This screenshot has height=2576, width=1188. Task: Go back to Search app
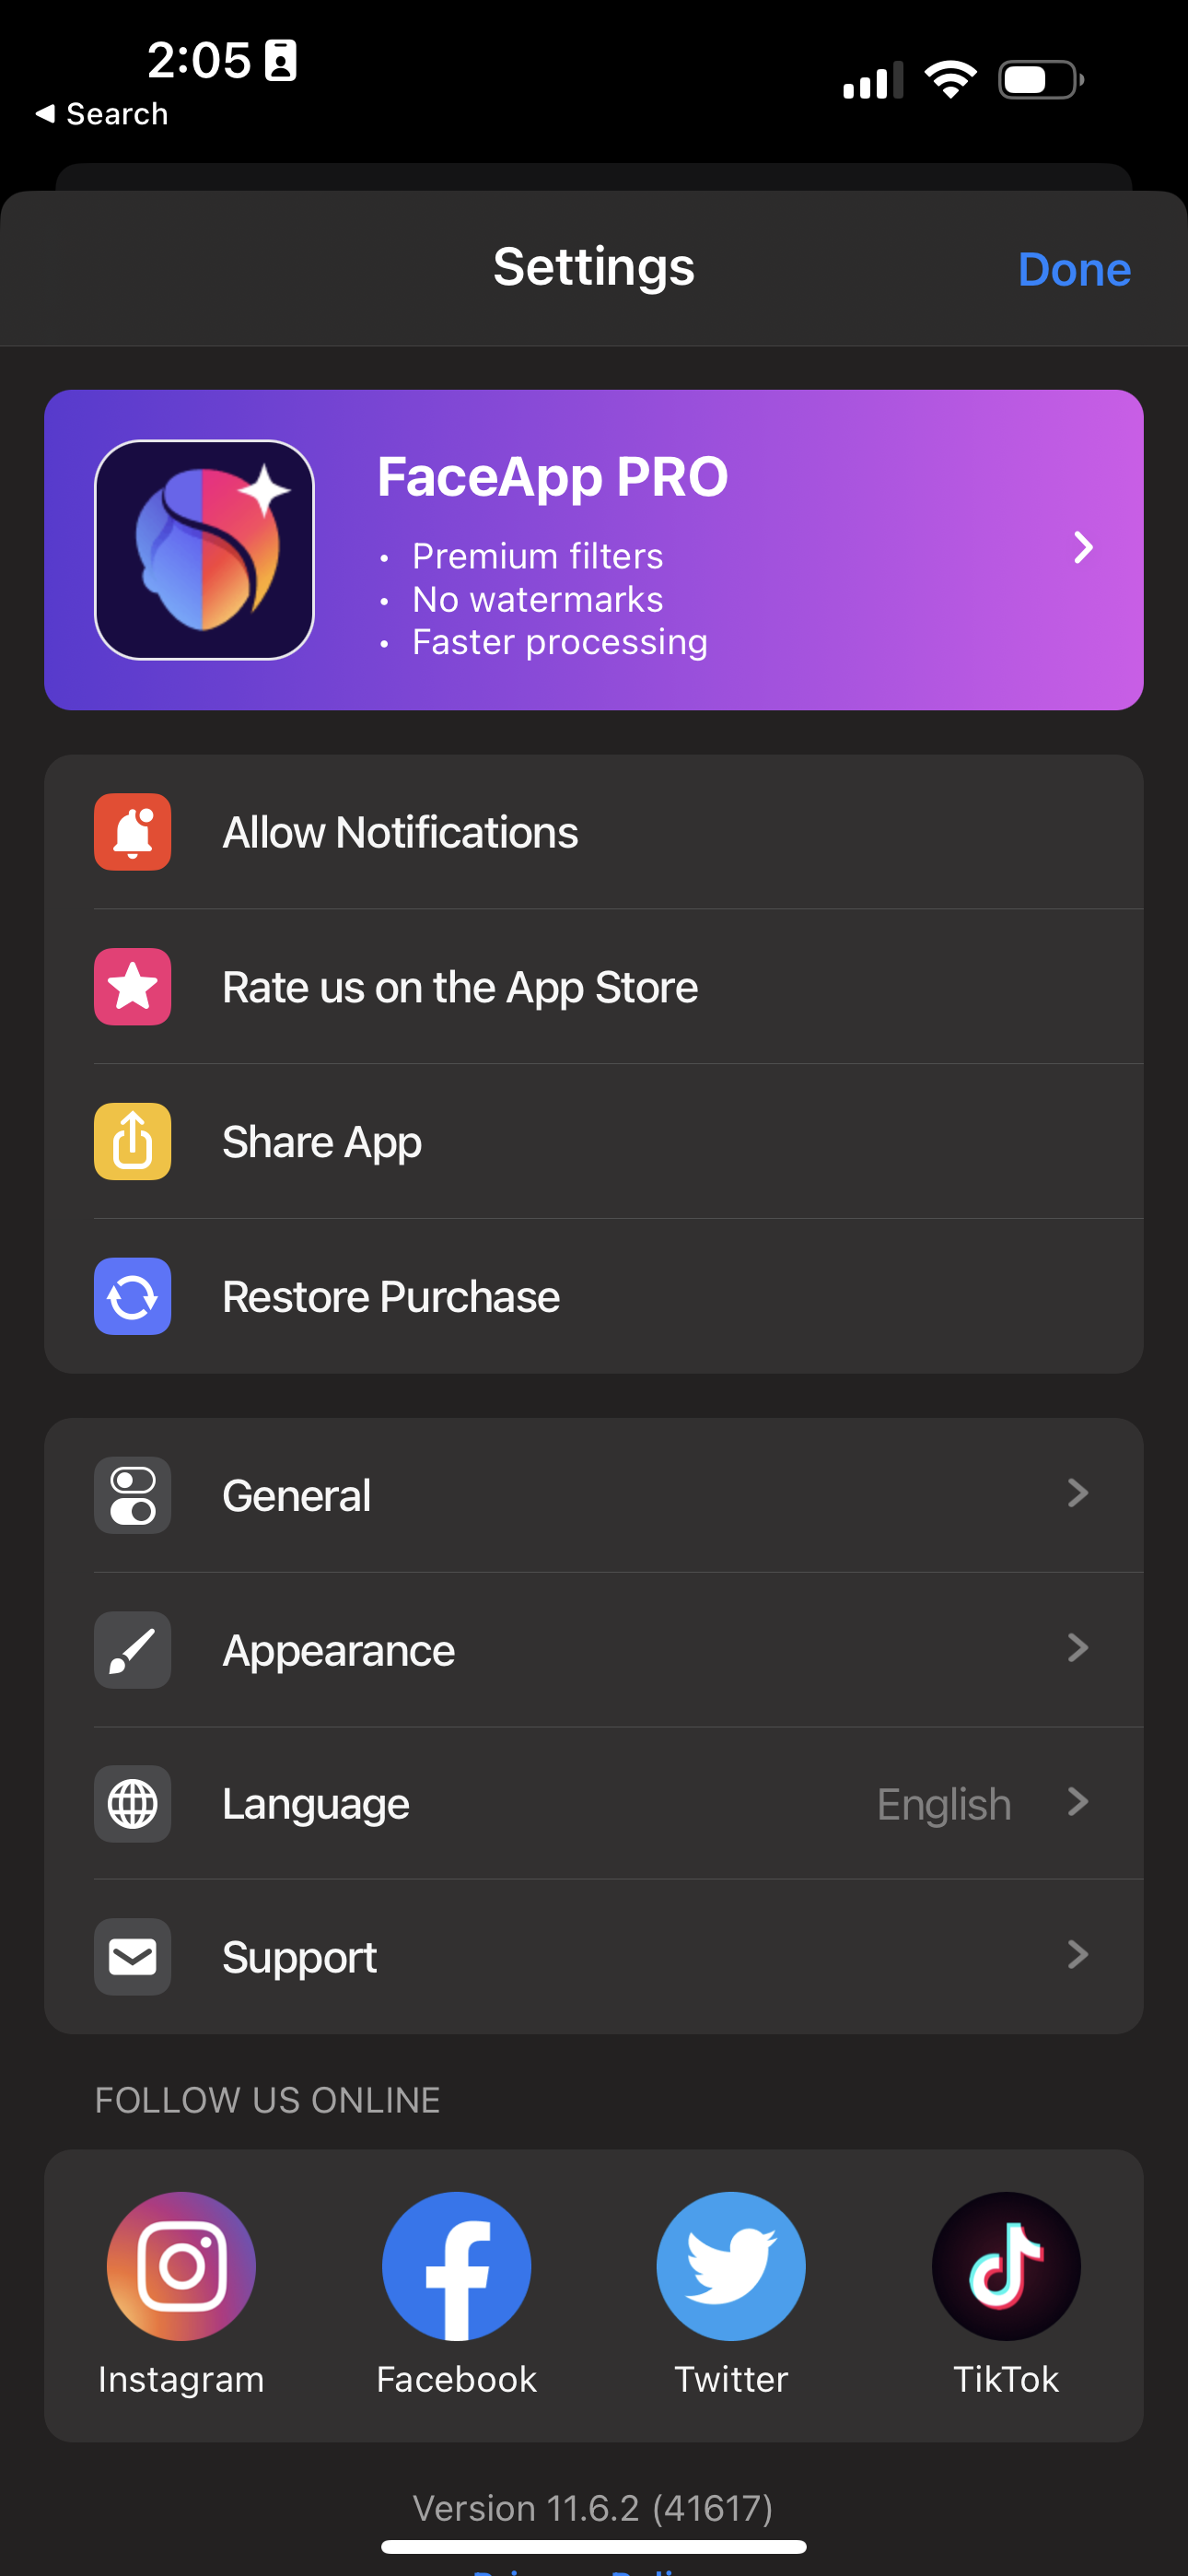[102, 114]
